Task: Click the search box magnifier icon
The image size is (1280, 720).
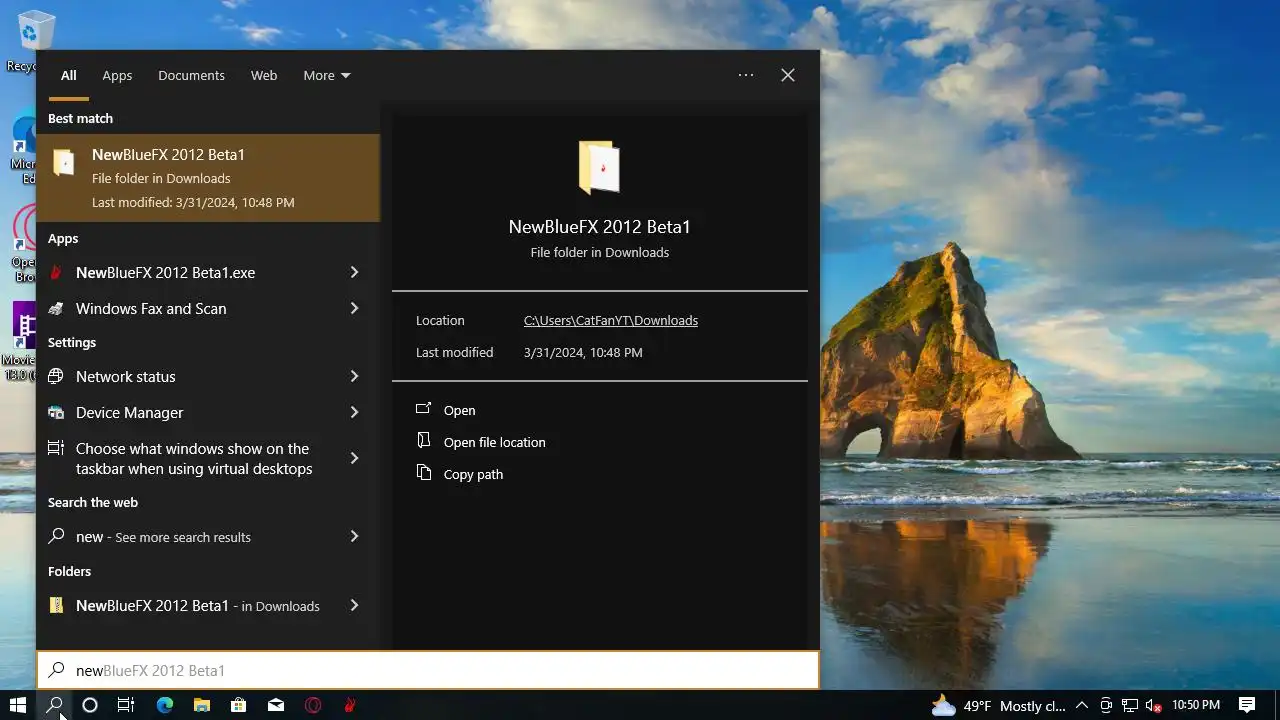Action: tap(57, 670)
